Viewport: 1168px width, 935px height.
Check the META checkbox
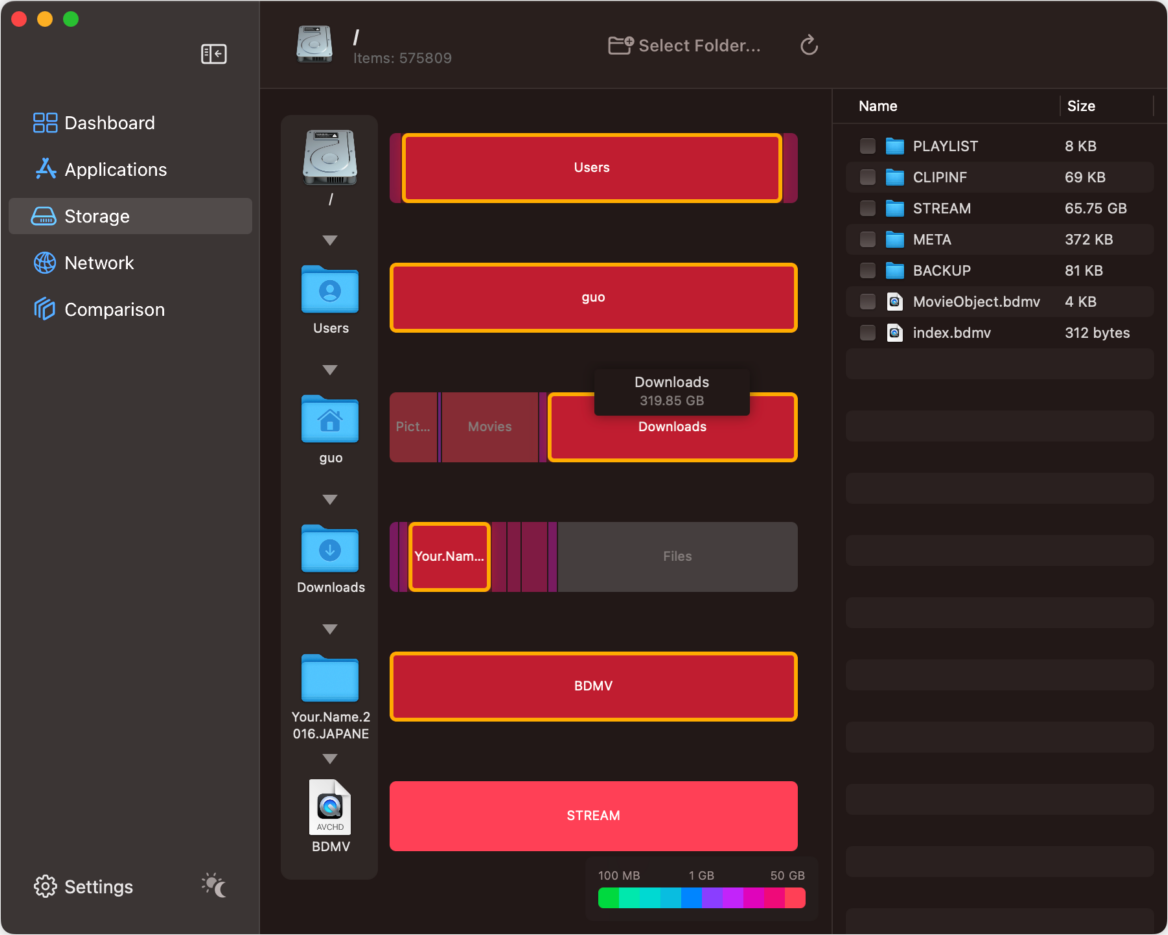click(x=867, y=240)
